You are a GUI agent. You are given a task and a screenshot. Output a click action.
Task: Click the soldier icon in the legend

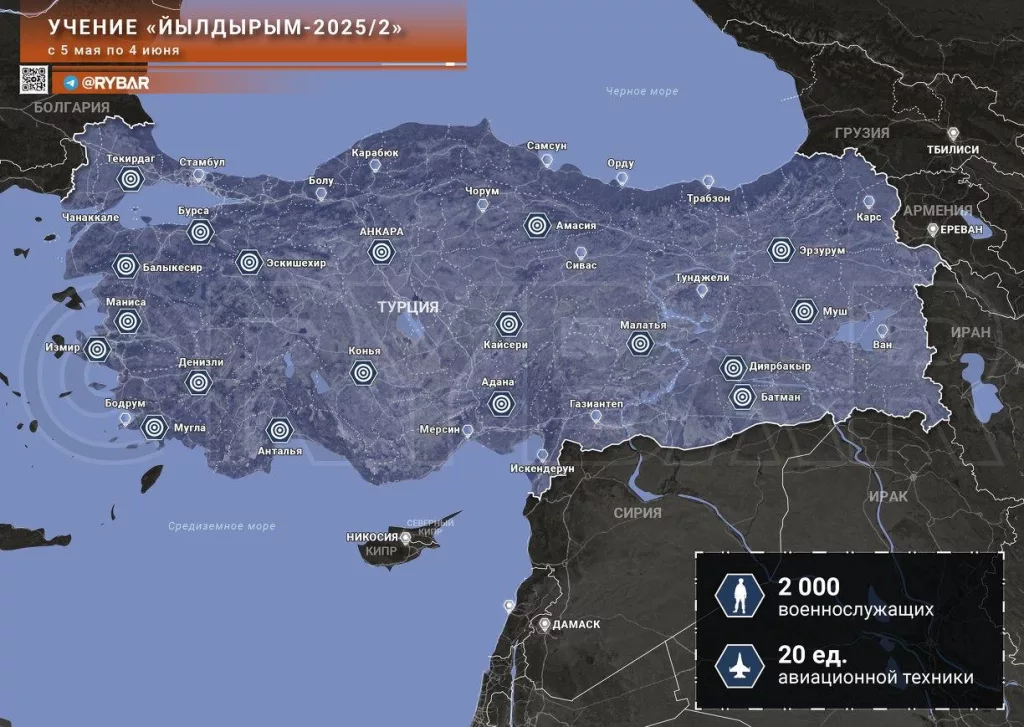pos(740,597)
